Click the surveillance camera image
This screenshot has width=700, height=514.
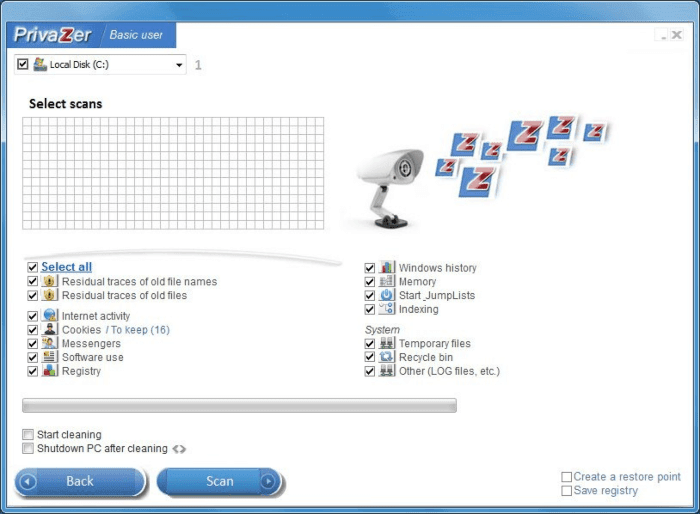[391, 188]
